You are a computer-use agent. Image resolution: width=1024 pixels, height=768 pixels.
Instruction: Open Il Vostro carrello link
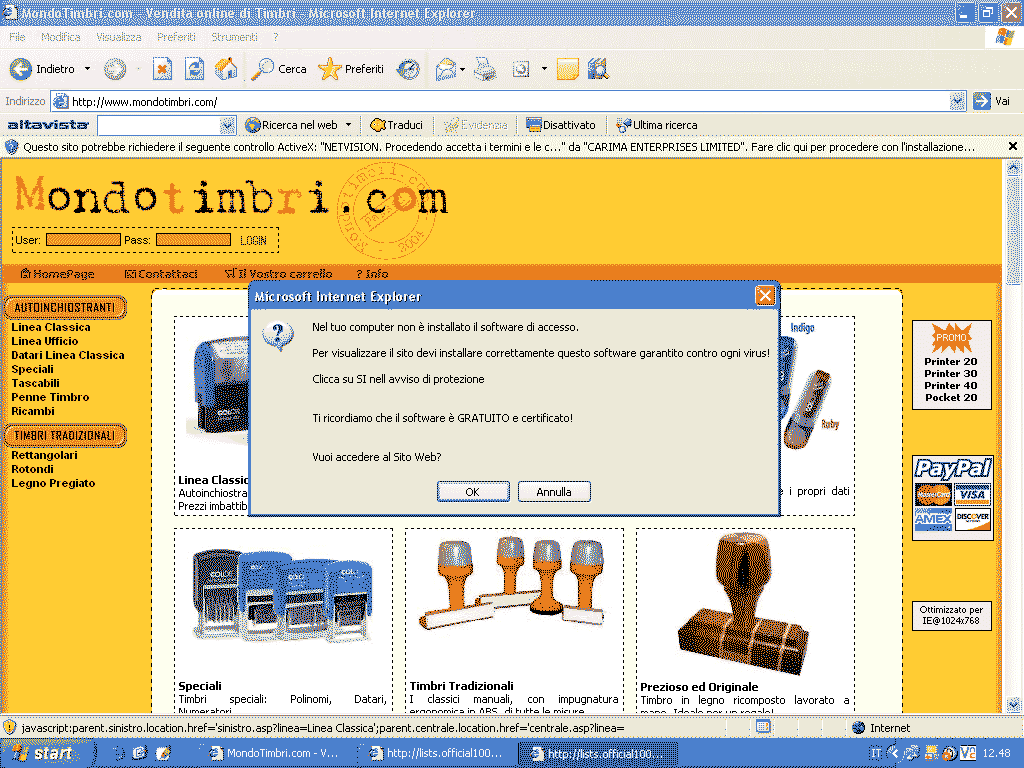pos(278,274)
